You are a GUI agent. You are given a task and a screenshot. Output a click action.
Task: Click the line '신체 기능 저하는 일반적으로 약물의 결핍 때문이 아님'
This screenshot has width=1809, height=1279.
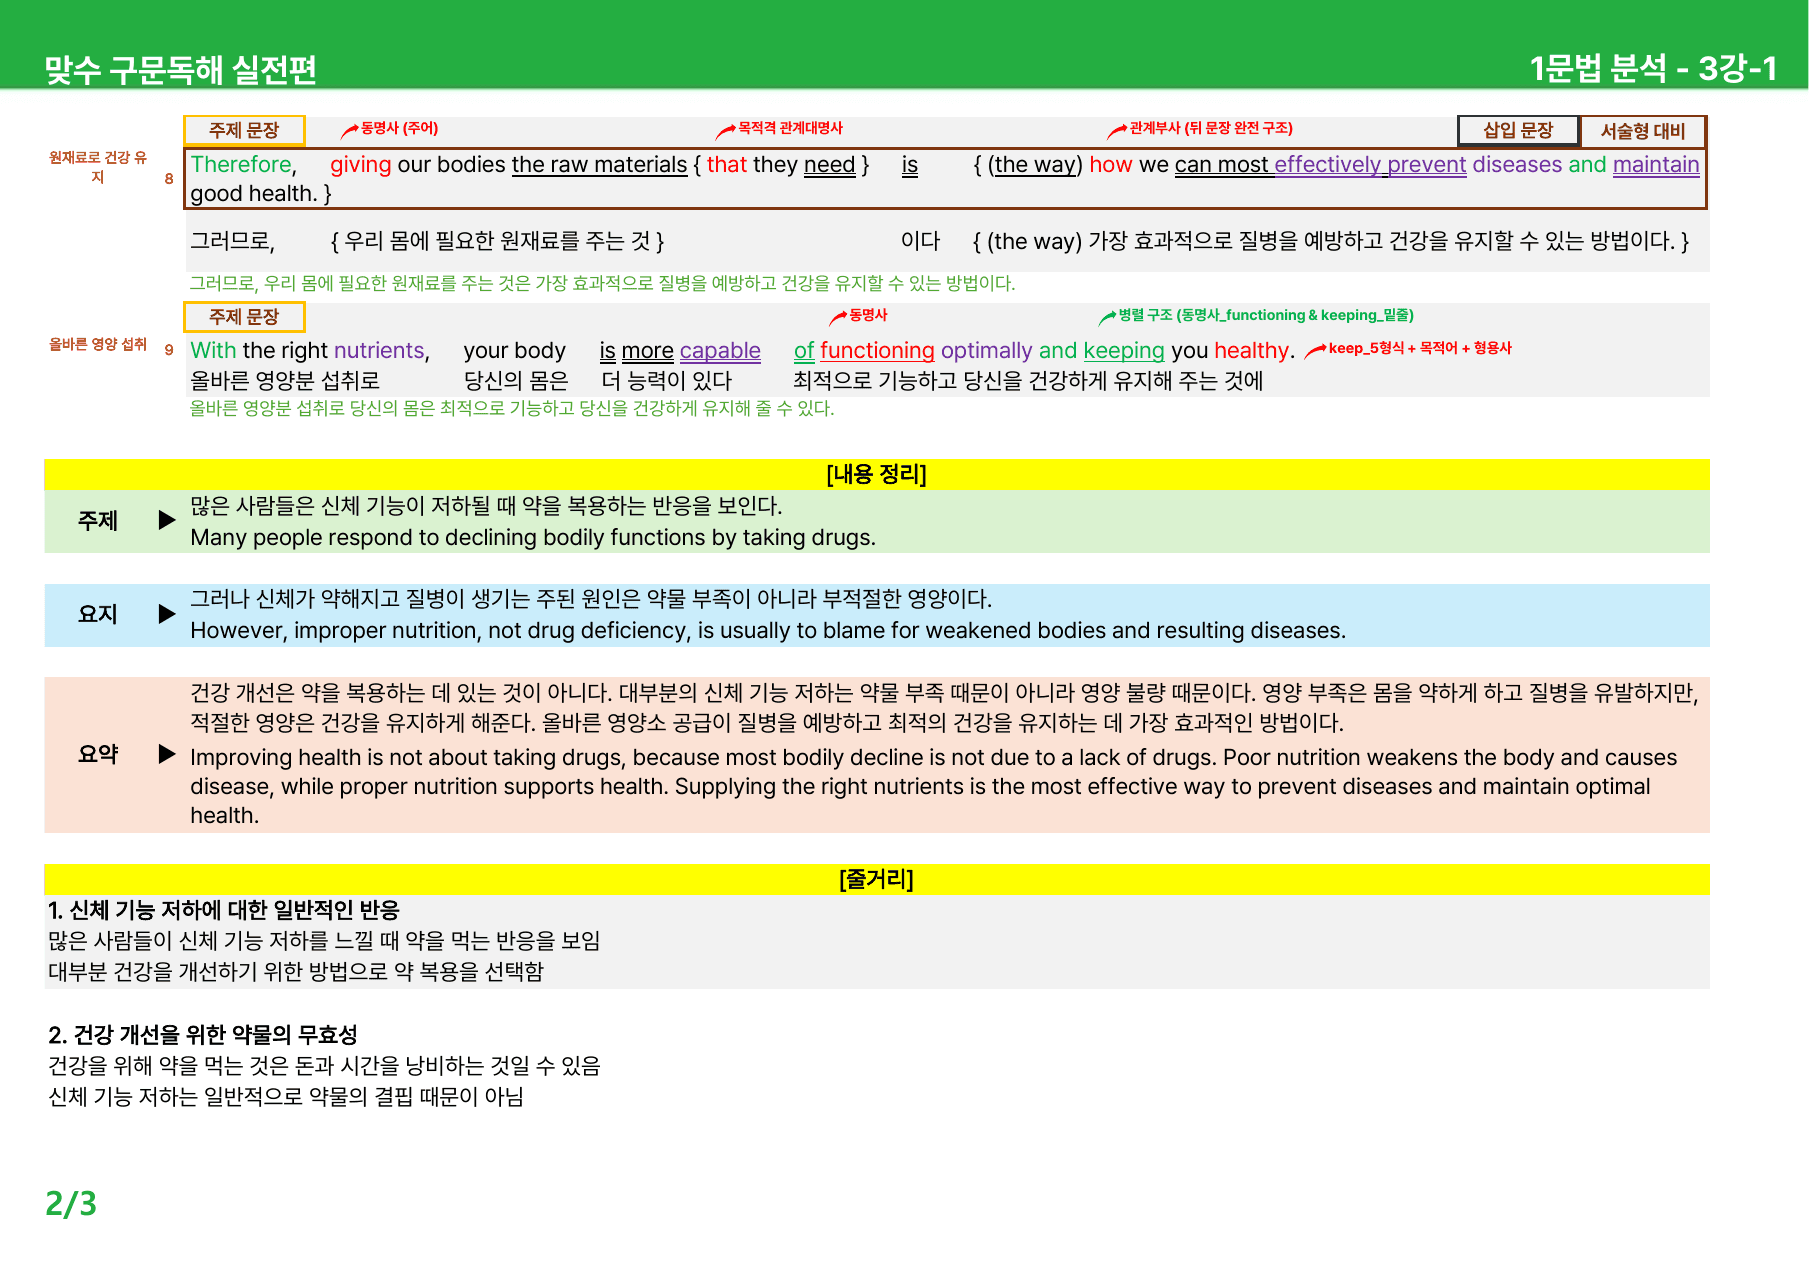286,1097
